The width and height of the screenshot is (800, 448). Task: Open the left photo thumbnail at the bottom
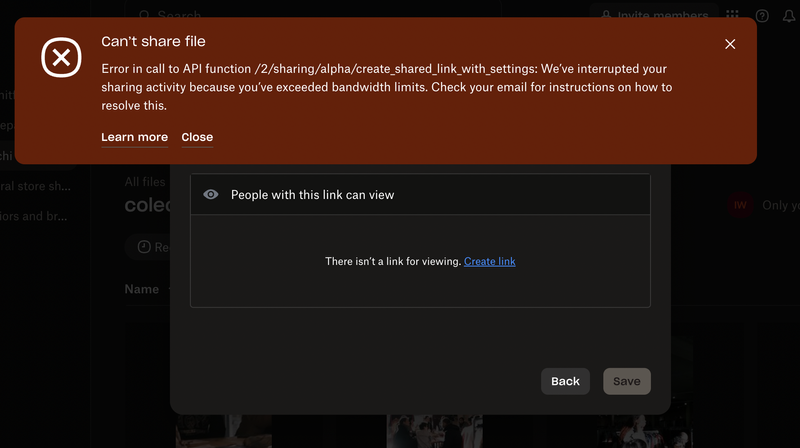point(223,428)
